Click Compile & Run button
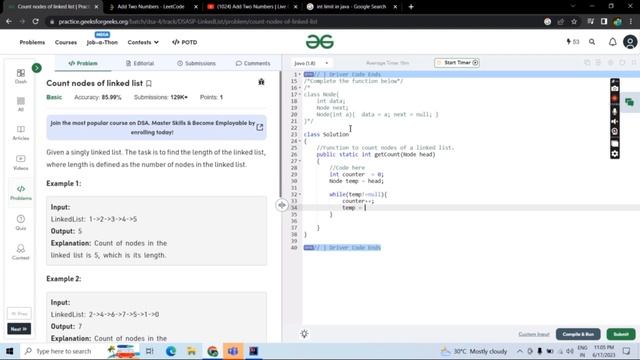Viewport: 640px width, 360px height. click(x=578, y=334)
